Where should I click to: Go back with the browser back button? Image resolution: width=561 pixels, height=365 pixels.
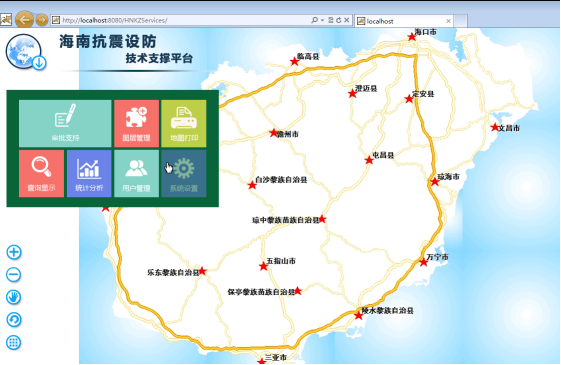pos(24,20)
